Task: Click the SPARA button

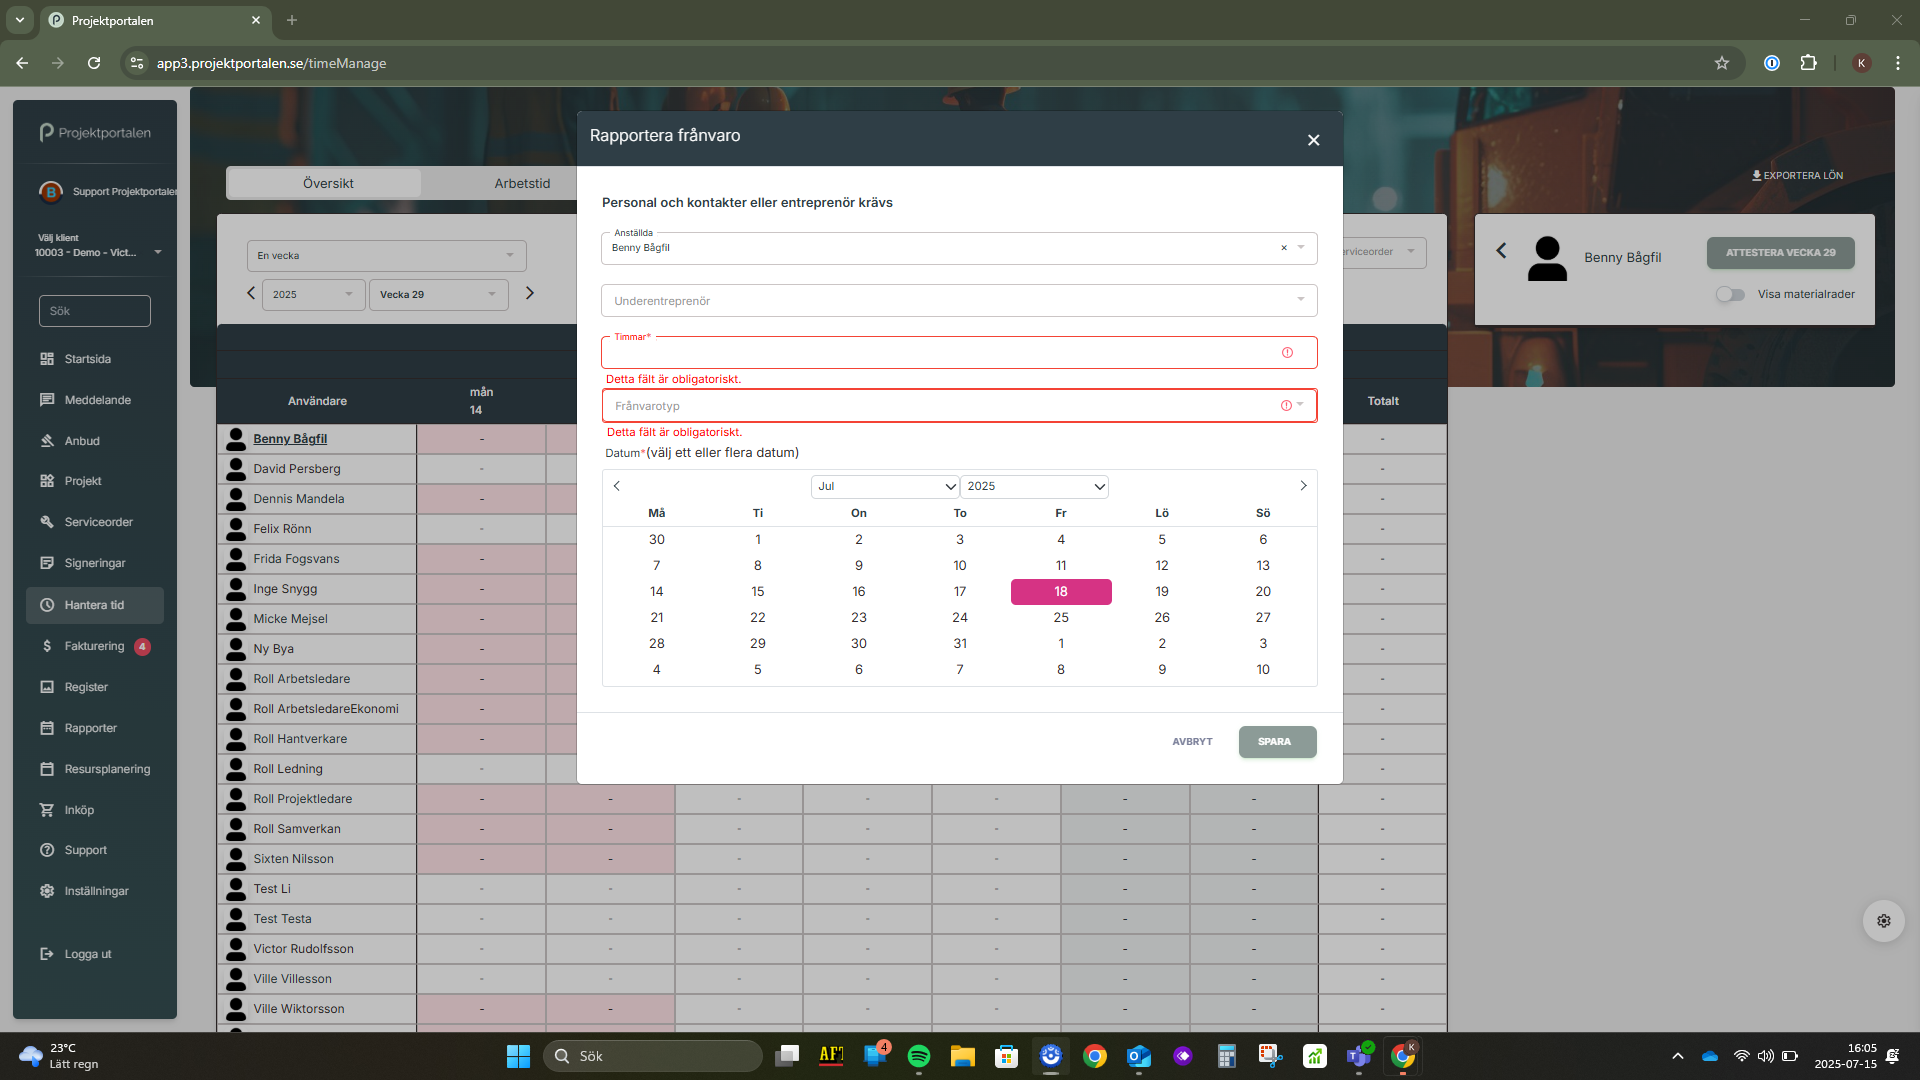Action: pos(1276,742)
